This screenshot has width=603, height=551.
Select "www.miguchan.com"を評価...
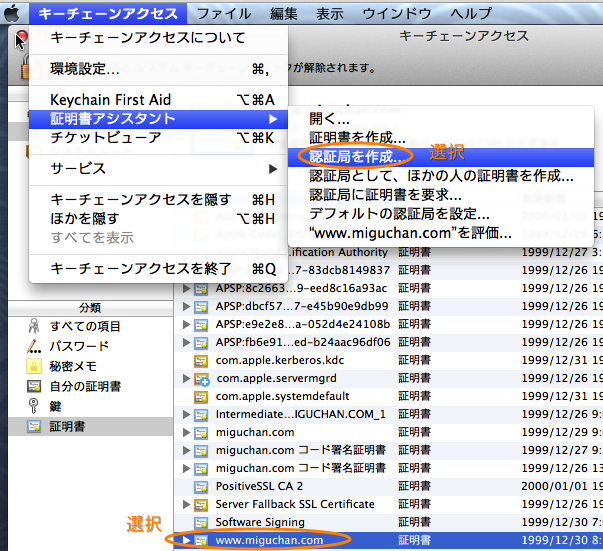coord(441,233)
